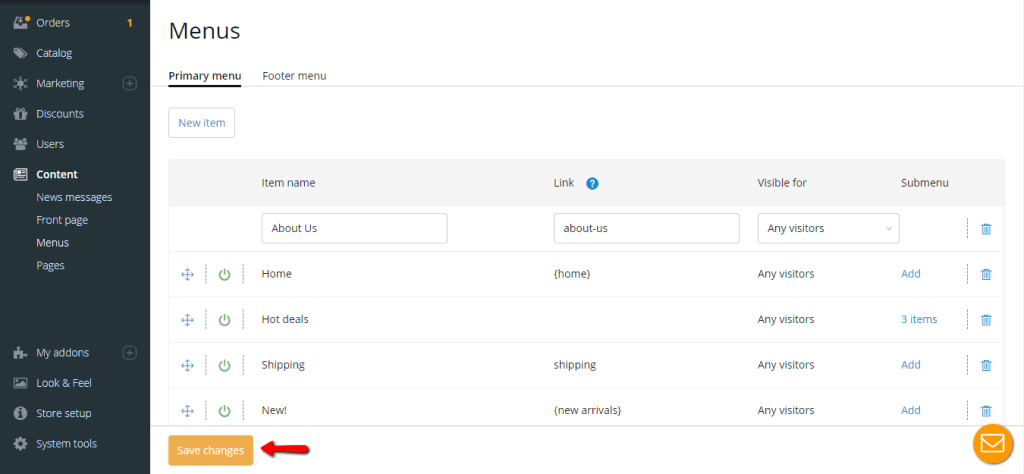Click the help icon next to Link column
This screenshot has height=474, width=1024.
point(592,183)
